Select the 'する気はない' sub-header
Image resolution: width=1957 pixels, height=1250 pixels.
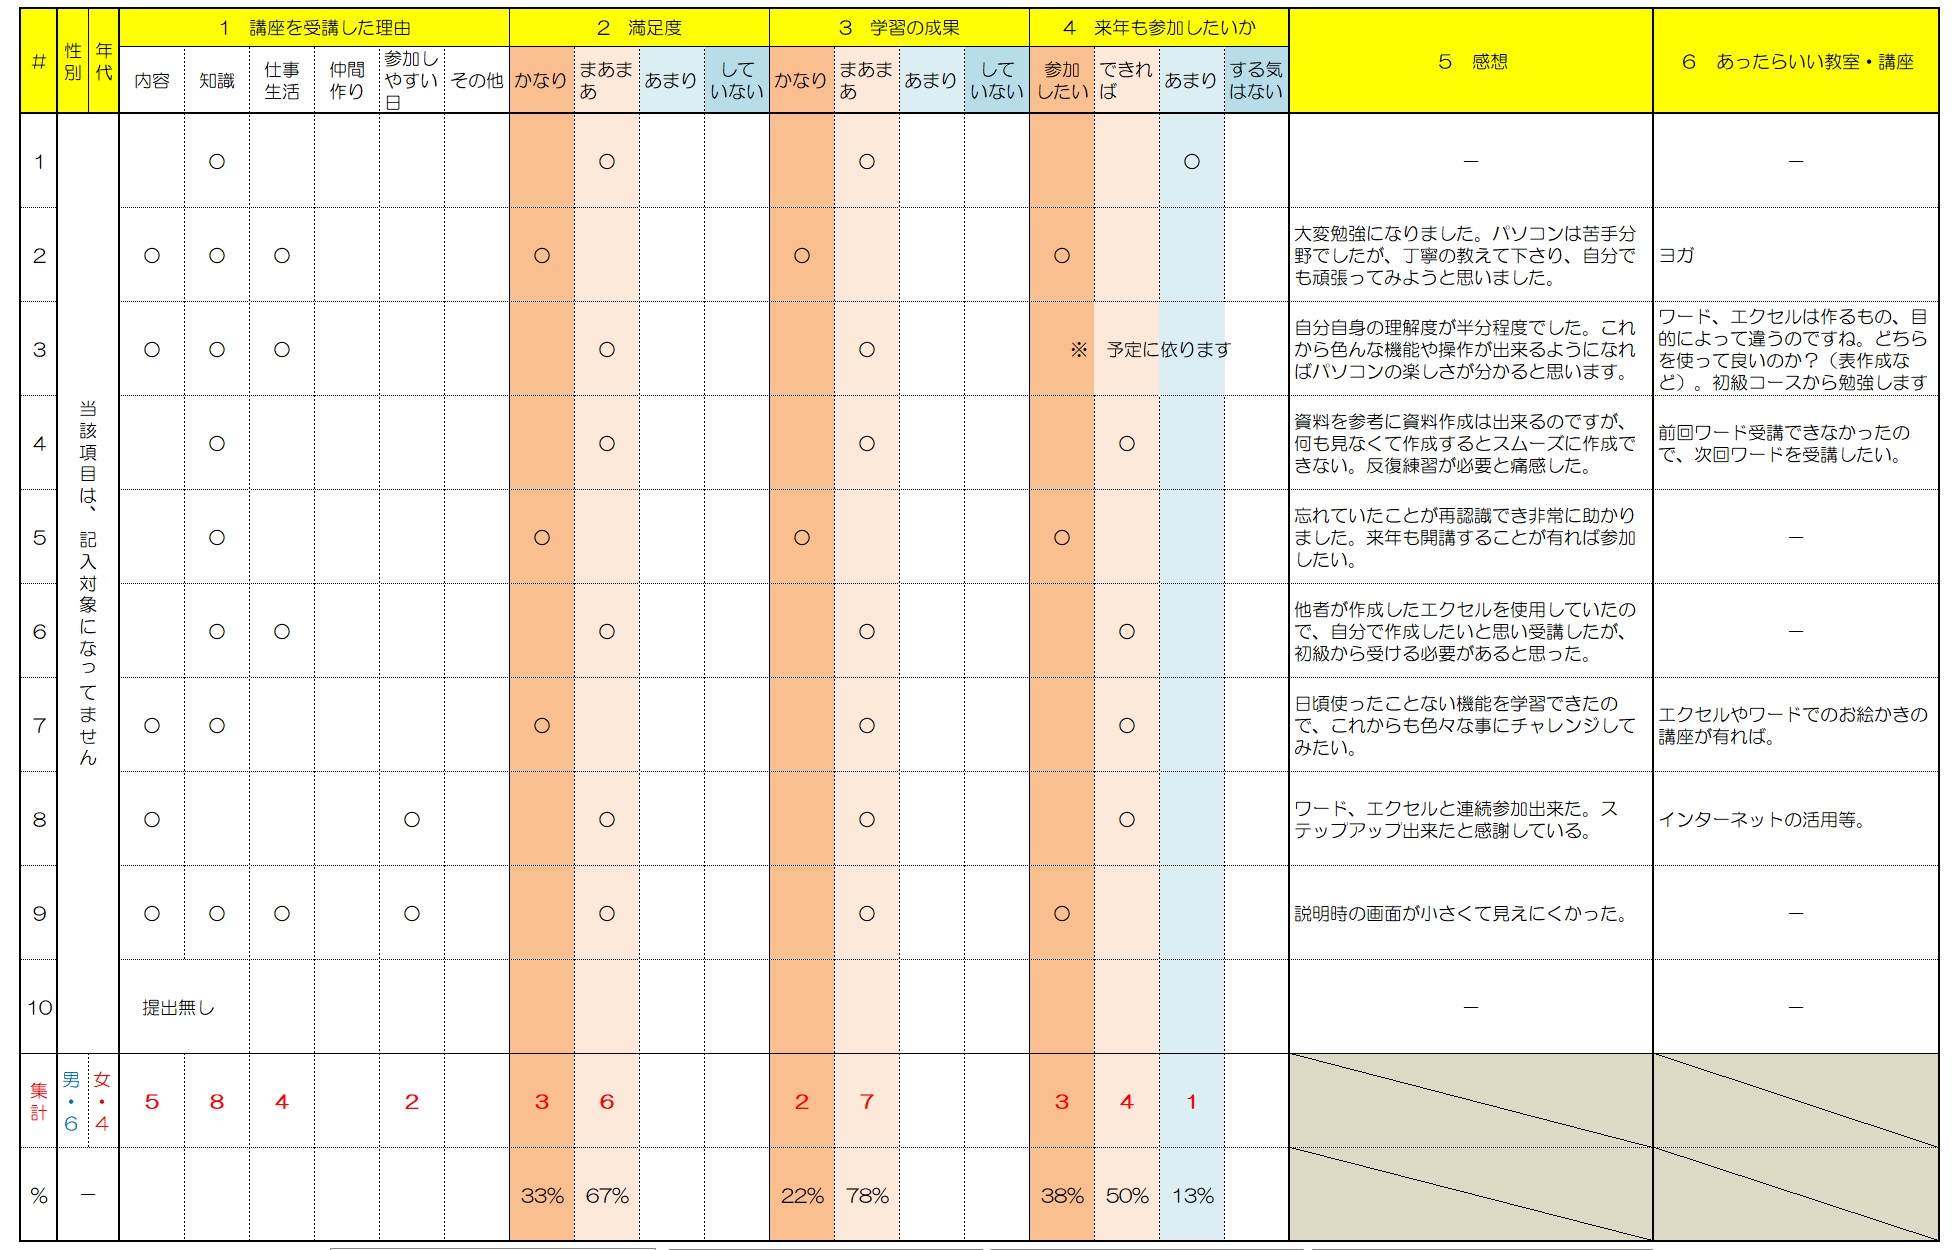[1257, 80]
